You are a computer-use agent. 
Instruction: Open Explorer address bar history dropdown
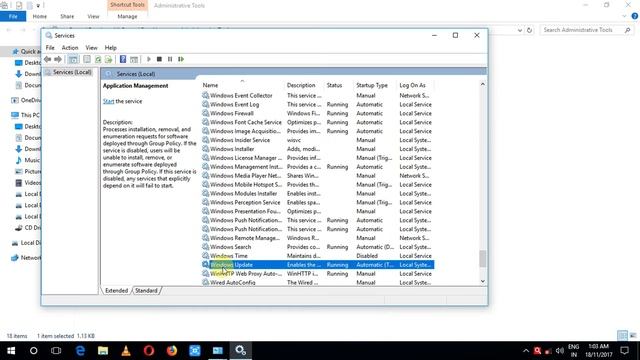pos(519,30)
